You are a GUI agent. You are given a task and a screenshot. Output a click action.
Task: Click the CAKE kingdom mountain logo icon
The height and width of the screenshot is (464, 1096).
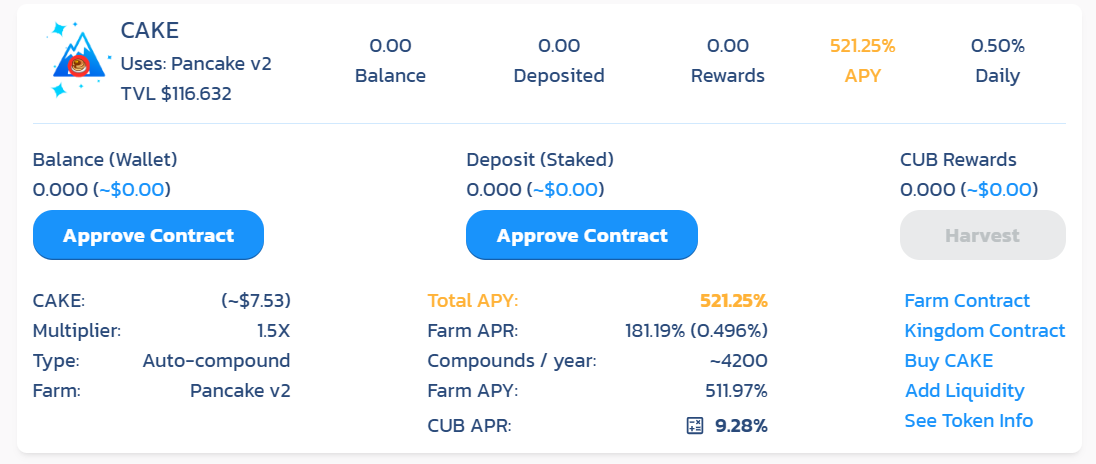(x=78, y=60)
